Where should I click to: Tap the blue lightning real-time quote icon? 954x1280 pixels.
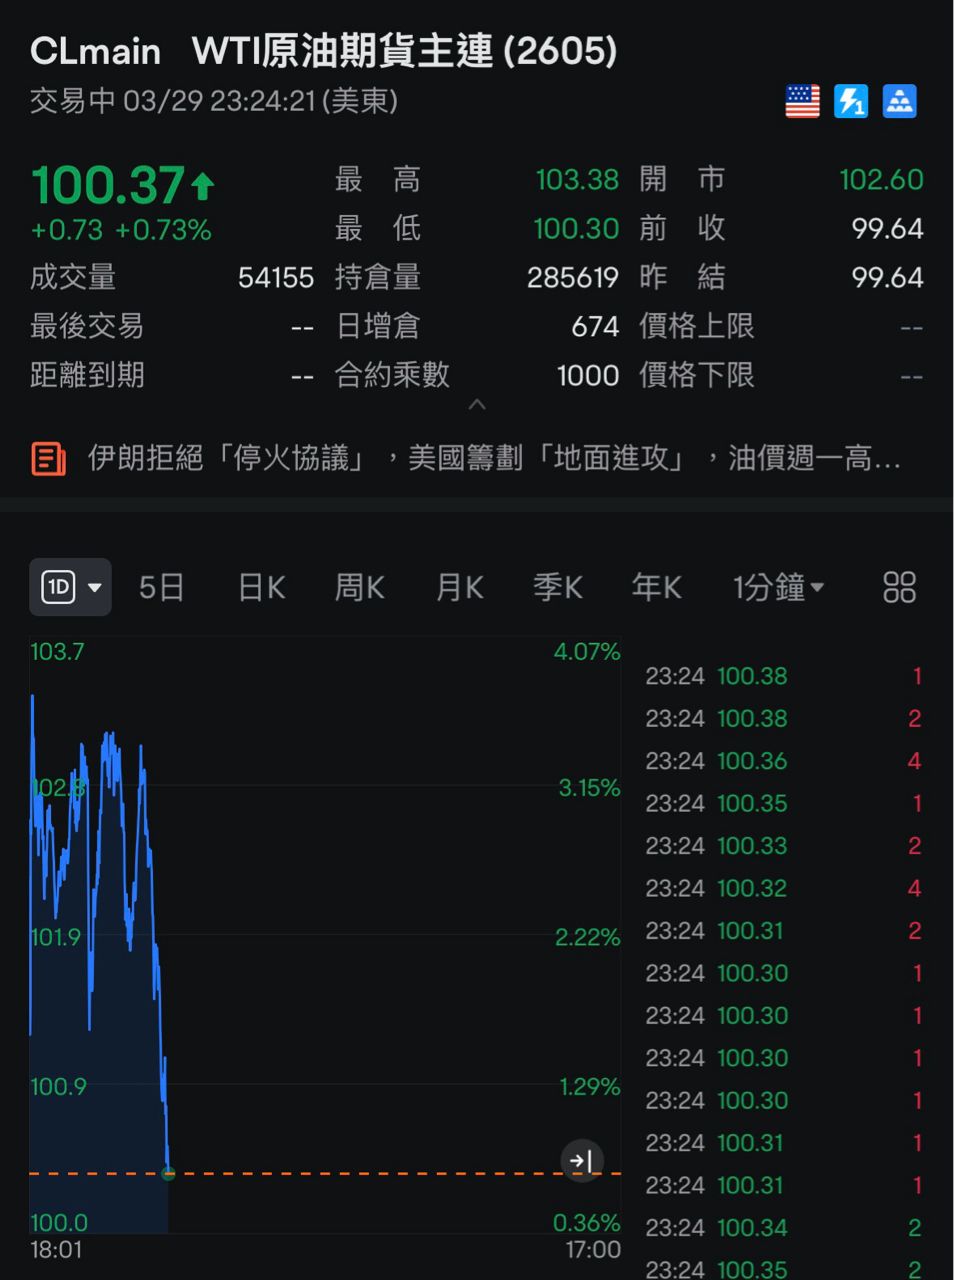click(x=851, y=102)
